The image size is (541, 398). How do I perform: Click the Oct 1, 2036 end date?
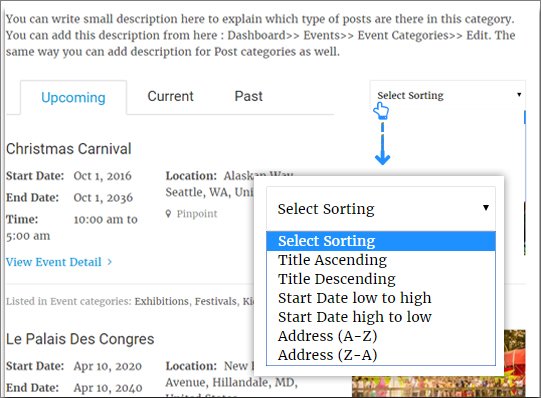[103, 198]
